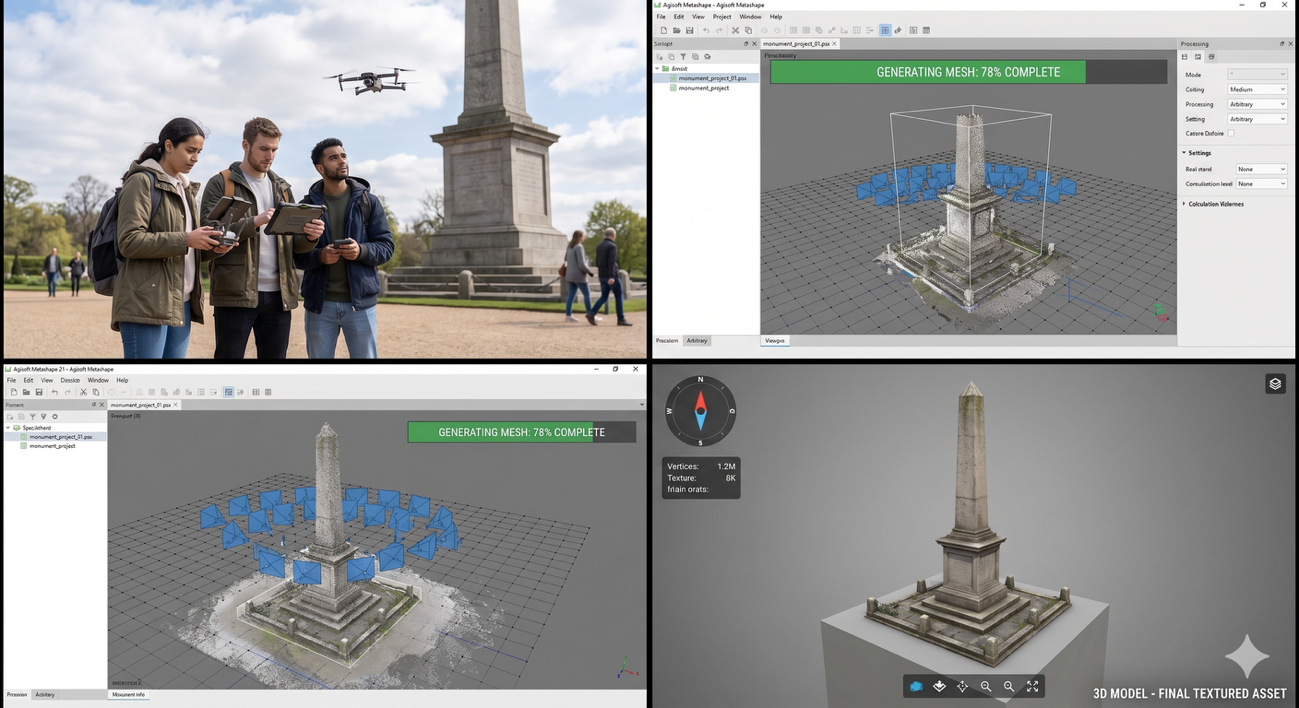The image size is (1299, 708).
Task: Close monument_project_01.psx tab in bottom-left window
Action: (175, 405)
